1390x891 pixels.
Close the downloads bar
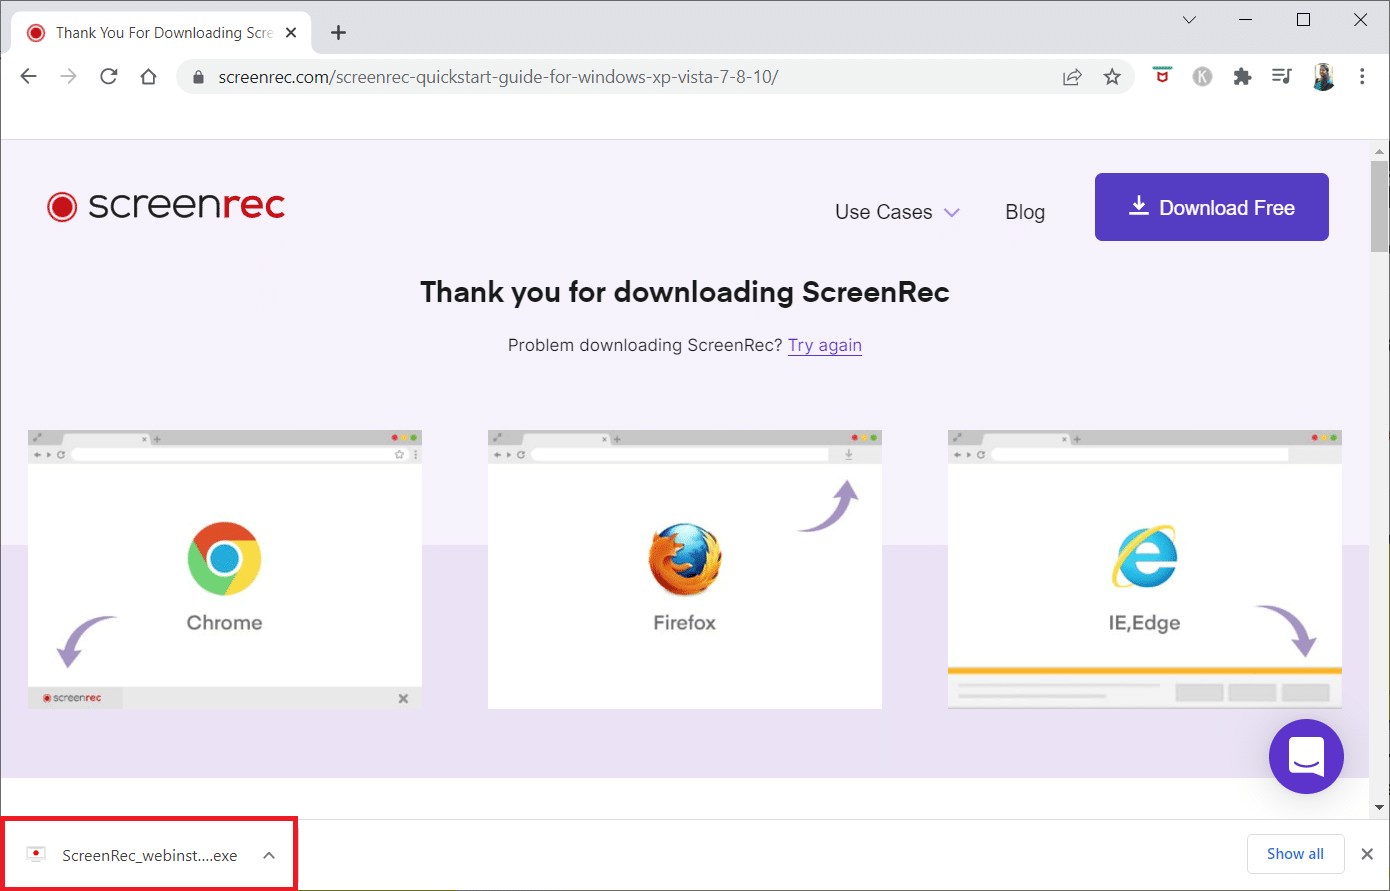click(x=1367, y=854)
